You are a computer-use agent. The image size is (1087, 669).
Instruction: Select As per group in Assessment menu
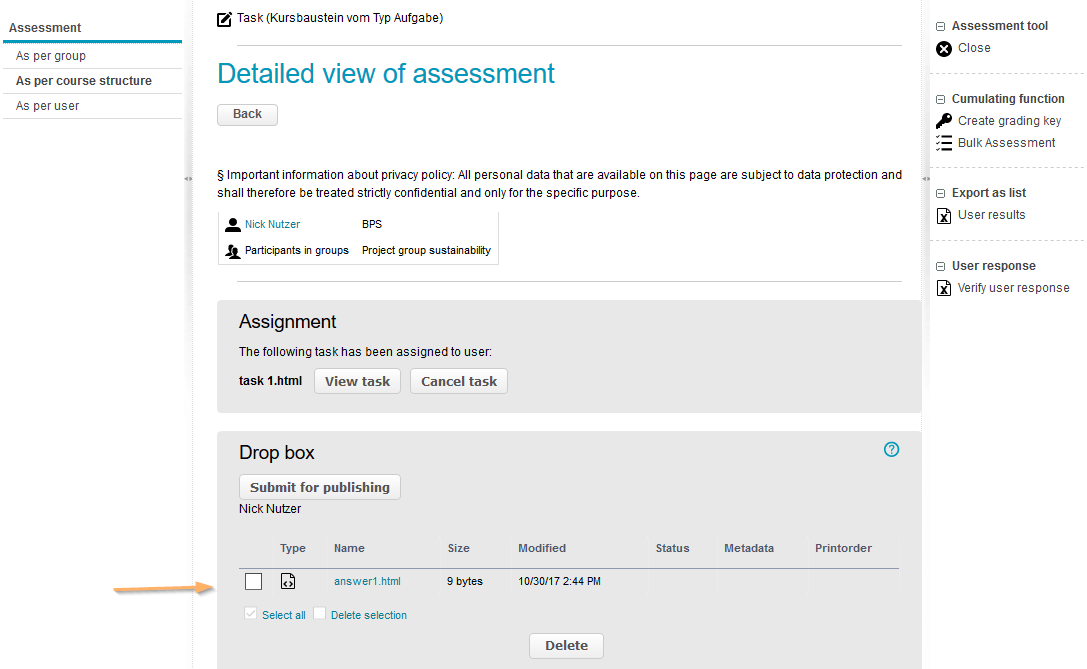point(51,56)
